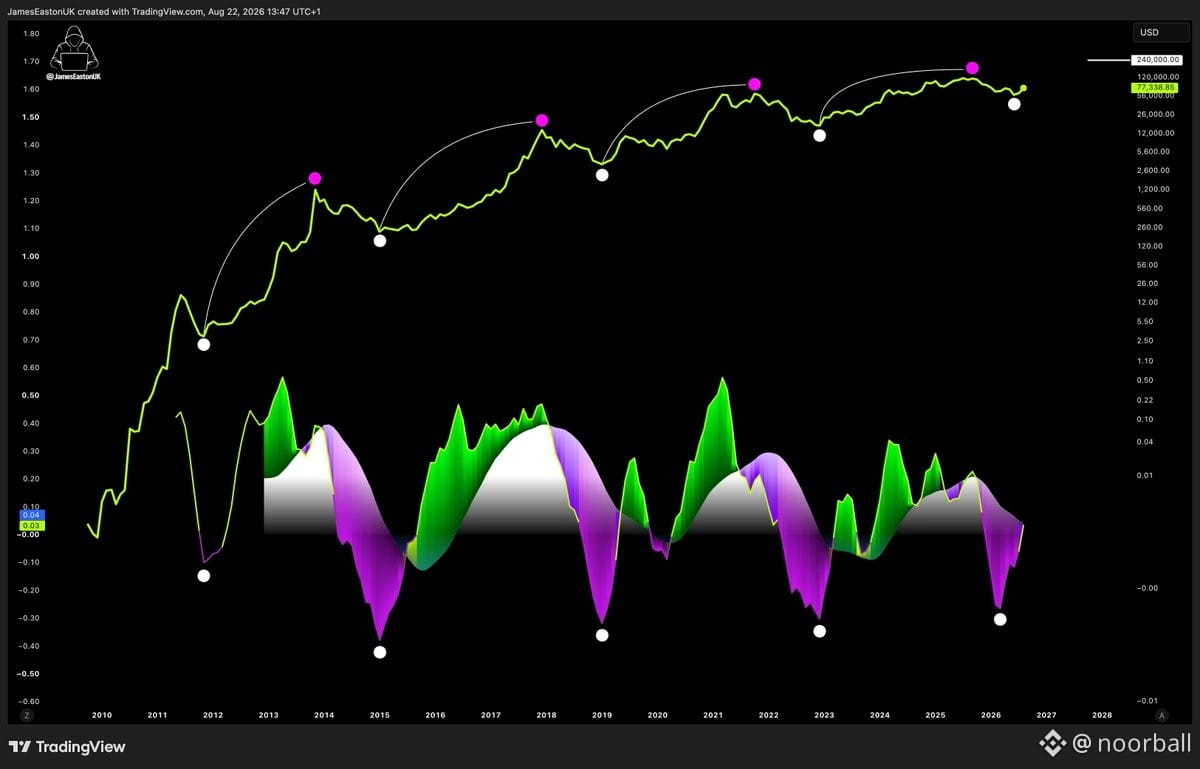Click the 1.50 value on left scale
1200x769 pixels.
[31, 117]
